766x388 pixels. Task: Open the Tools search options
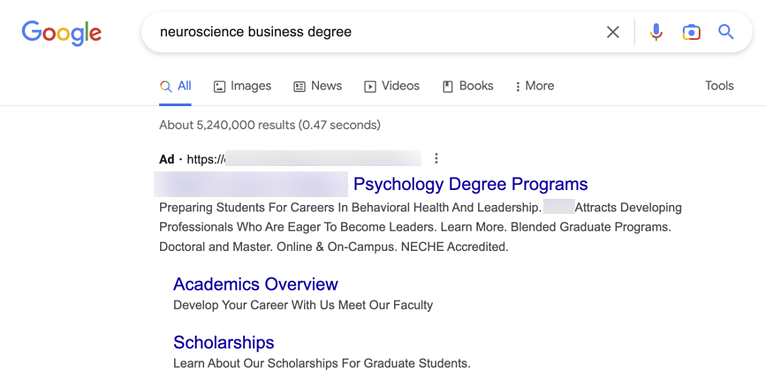(719, 86)
